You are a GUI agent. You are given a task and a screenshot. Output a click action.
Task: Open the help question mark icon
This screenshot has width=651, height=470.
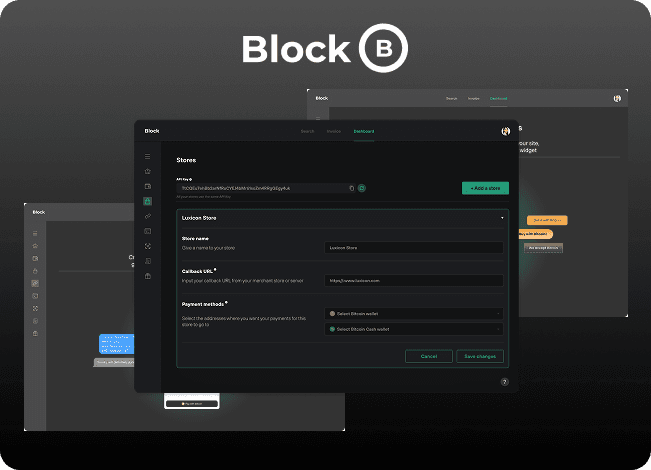coord(504,382)
